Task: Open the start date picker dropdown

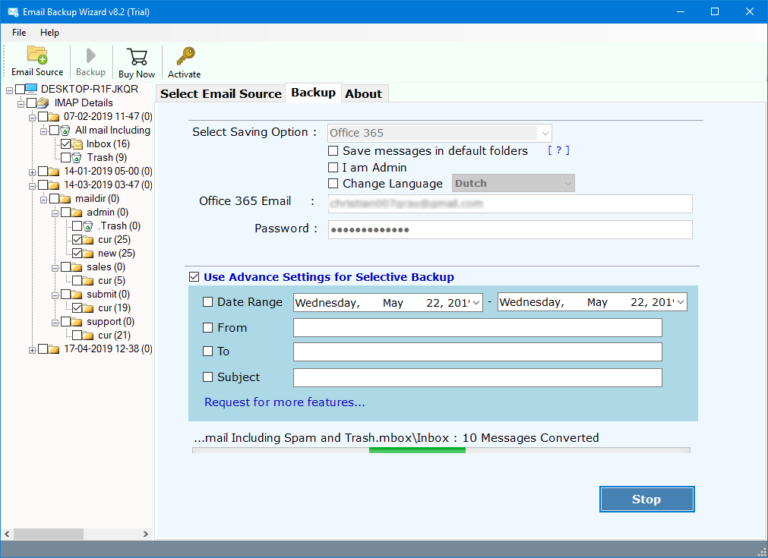Action: pos(476,303)
